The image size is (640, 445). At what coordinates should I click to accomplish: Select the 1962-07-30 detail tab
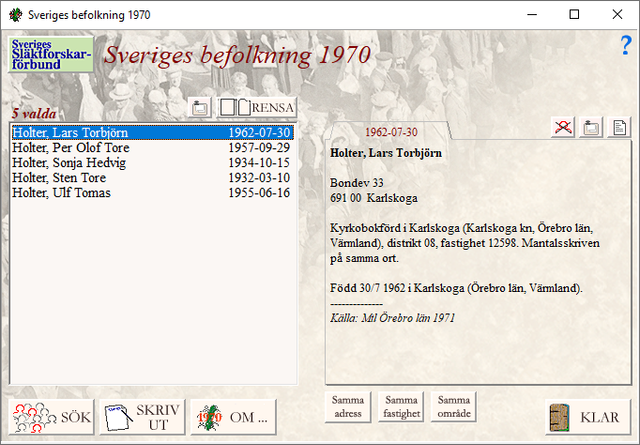[x=391, y=132]
